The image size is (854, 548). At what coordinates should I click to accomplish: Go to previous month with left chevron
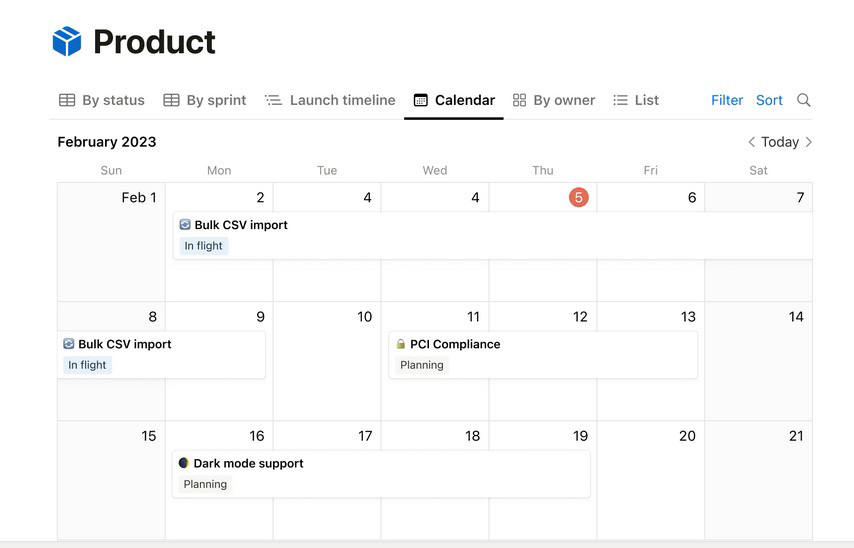click(752, 142)
